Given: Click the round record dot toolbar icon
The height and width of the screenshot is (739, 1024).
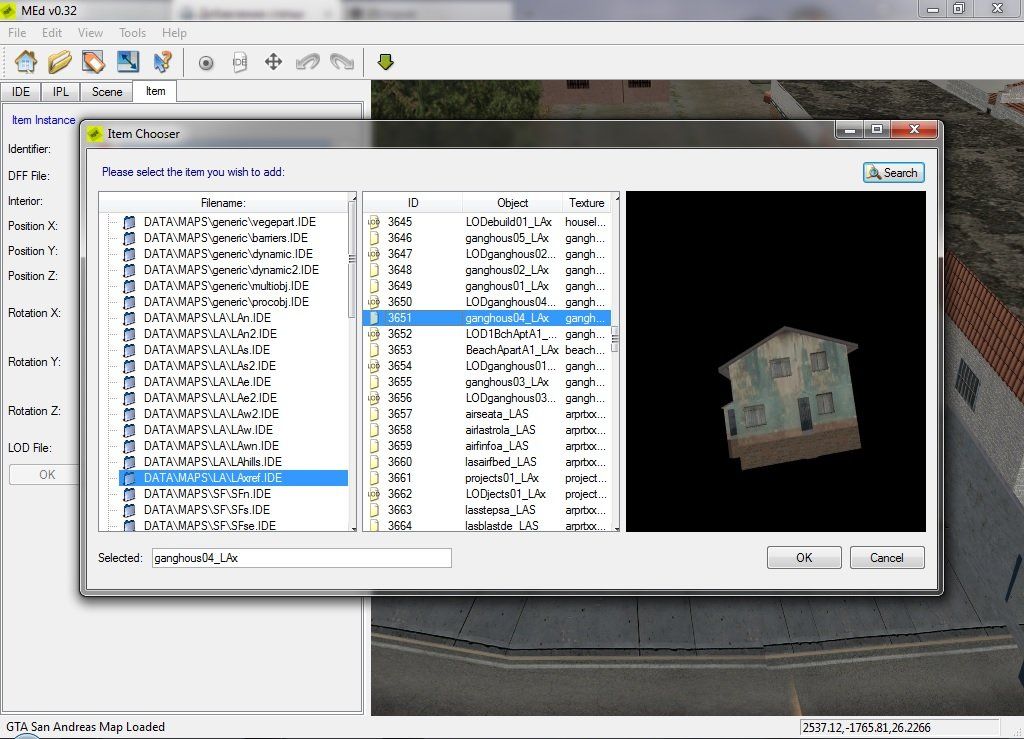Looking at the screenshot, I should [206, 63].
